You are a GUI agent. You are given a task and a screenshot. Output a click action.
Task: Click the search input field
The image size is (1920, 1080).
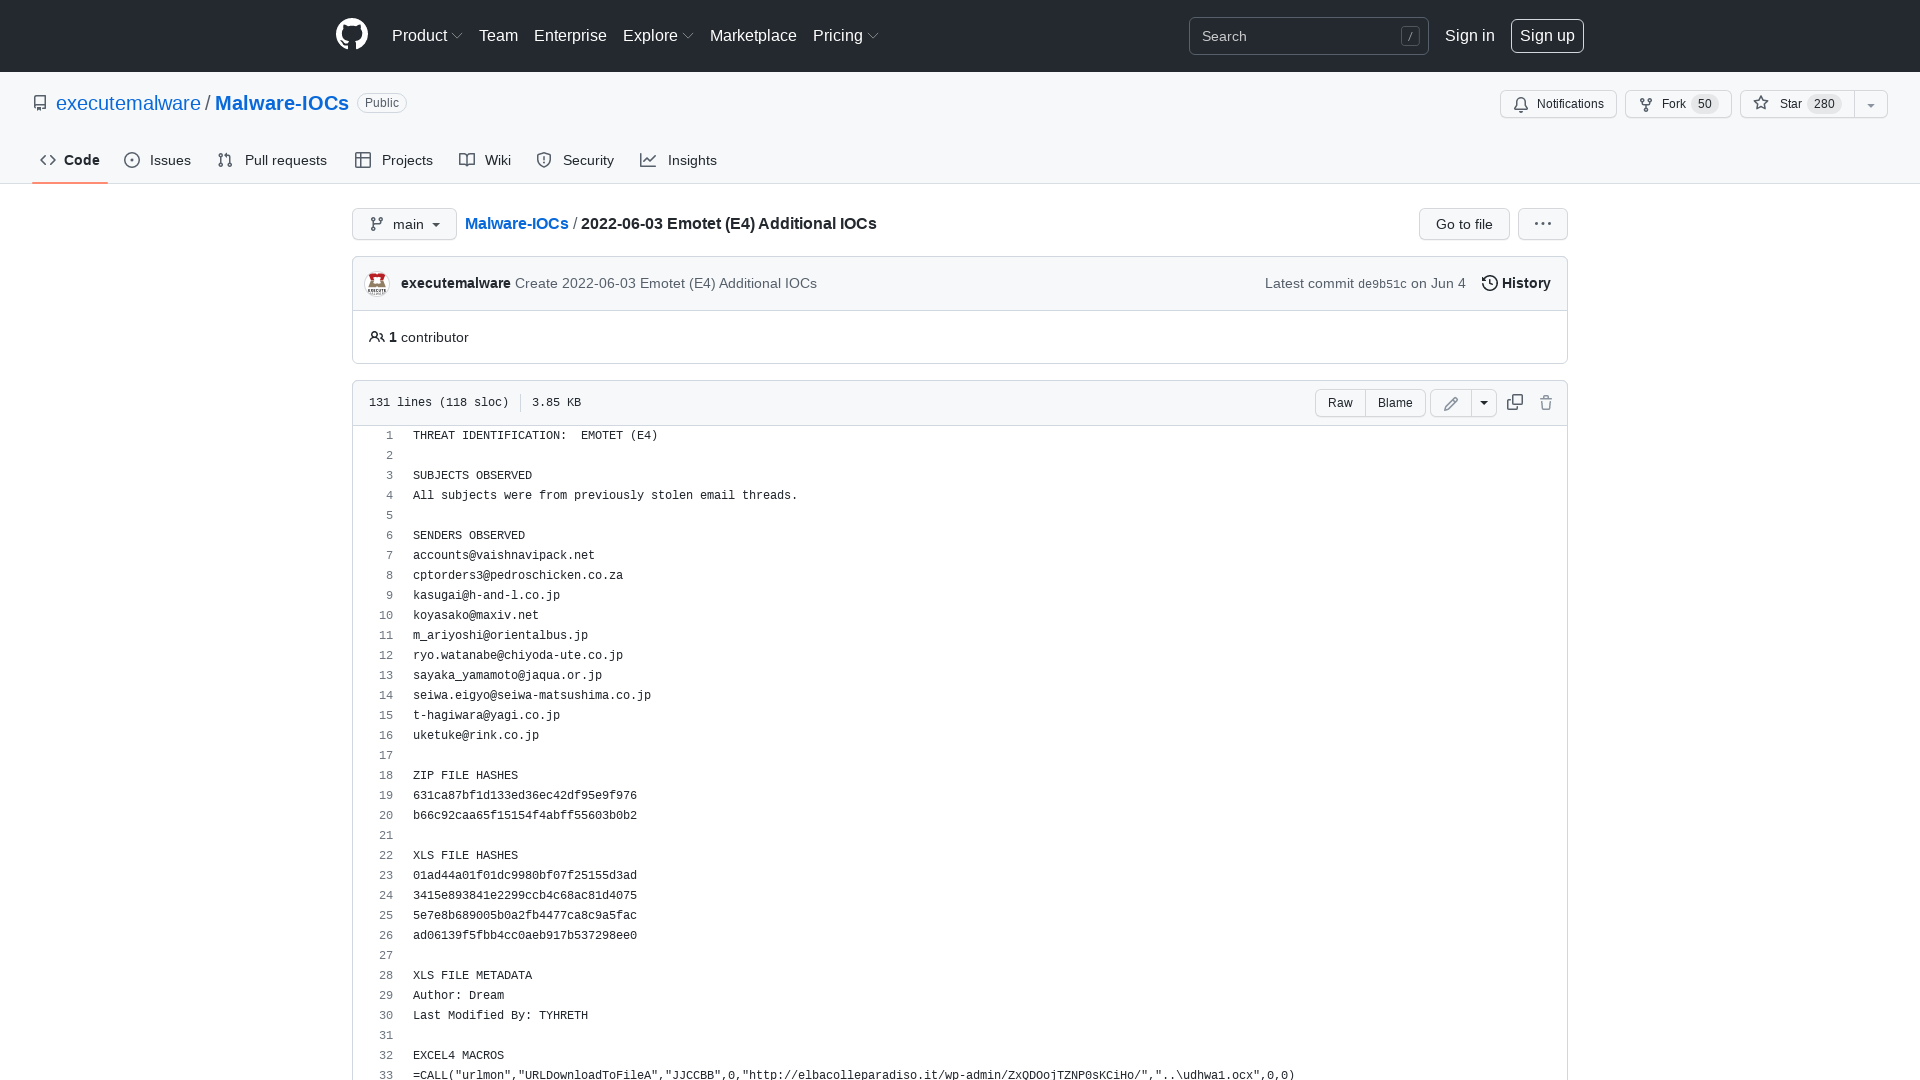point(1300,36)
